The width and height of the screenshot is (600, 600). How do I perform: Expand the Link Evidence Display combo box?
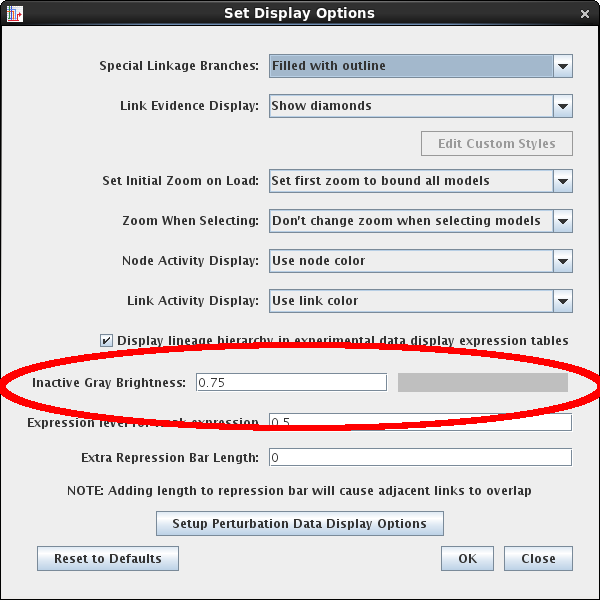point(410,106)
